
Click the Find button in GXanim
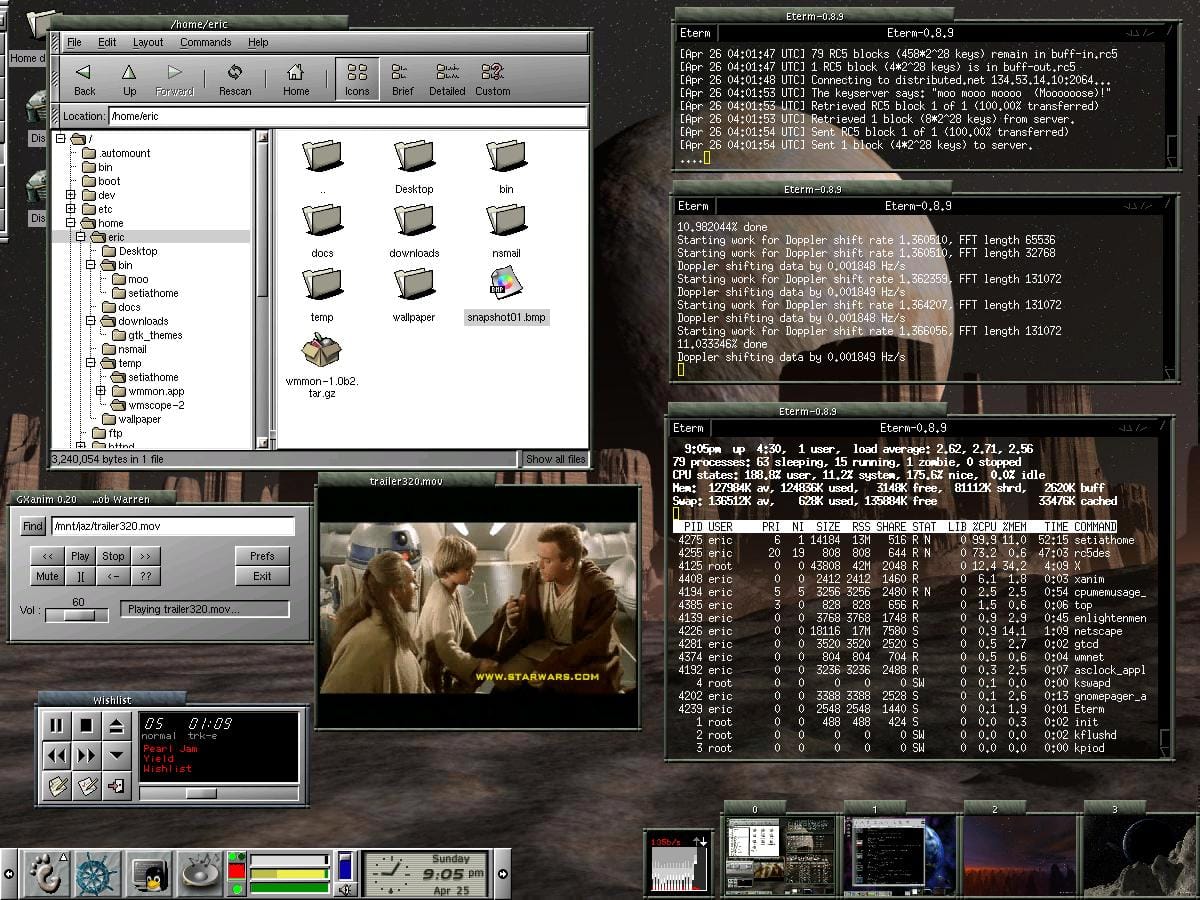tap(33, 526)
